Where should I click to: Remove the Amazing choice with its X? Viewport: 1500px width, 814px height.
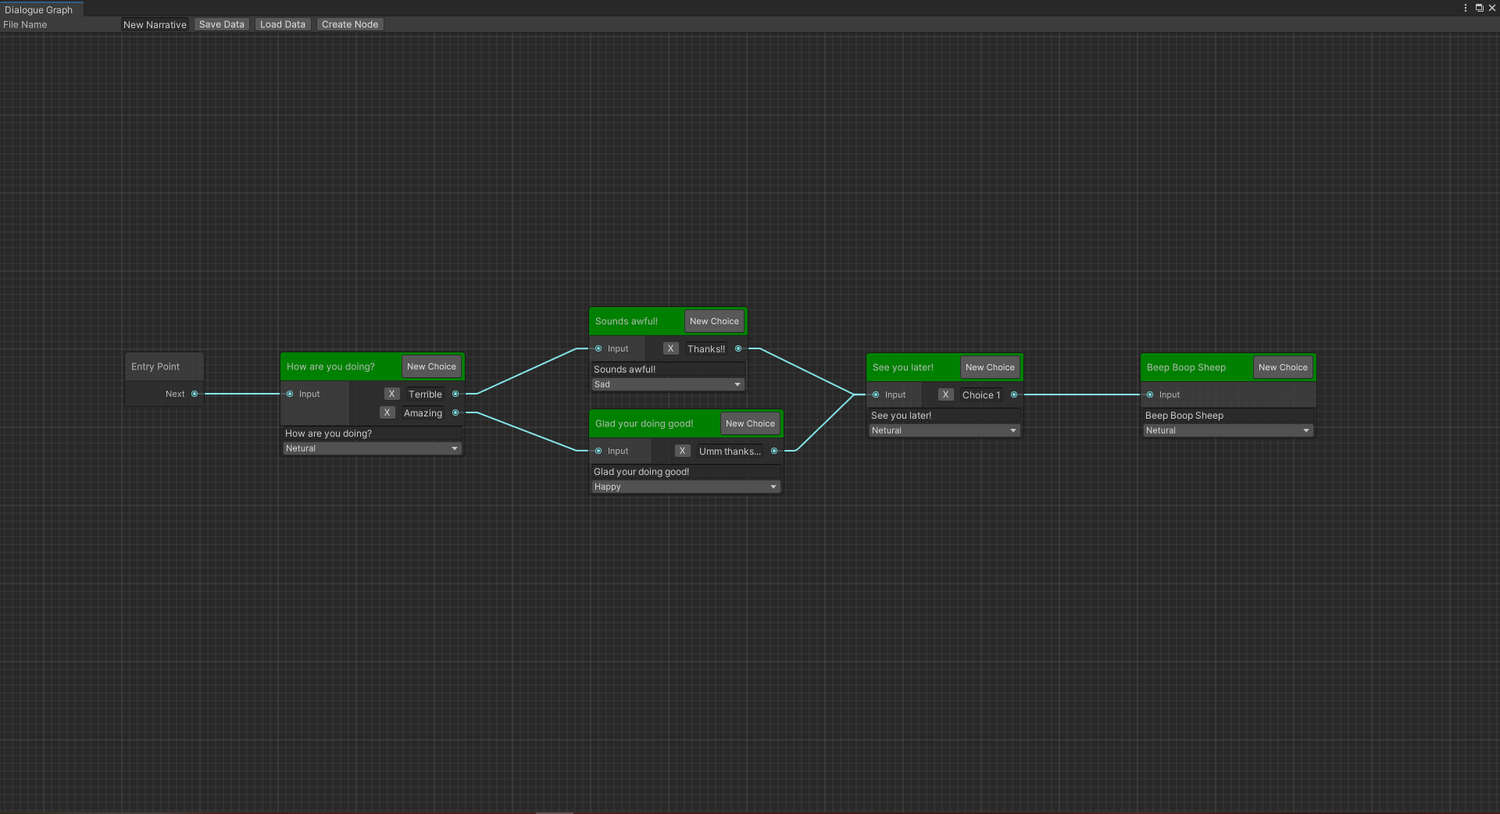click(x=387, y=413)
